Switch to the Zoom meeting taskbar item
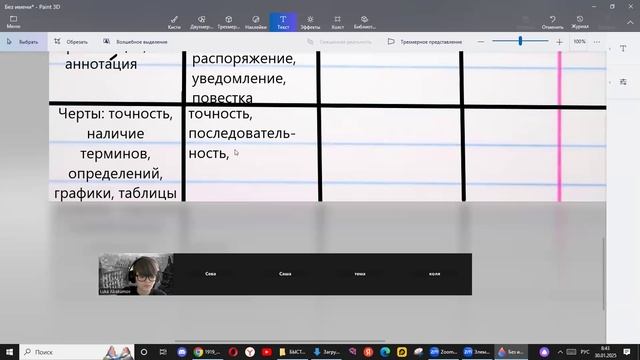Screen dimensions: 640x360 click(443, 352)
